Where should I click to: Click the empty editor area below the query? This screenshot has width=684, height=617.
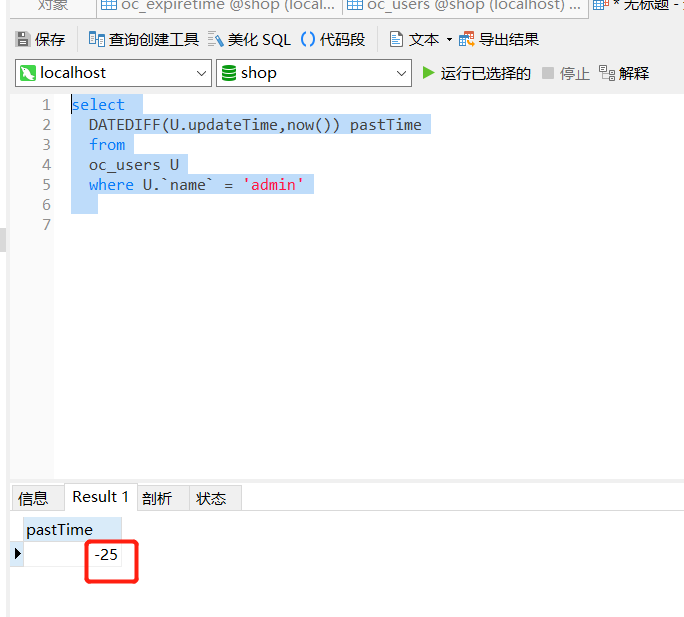coord(369,349)
